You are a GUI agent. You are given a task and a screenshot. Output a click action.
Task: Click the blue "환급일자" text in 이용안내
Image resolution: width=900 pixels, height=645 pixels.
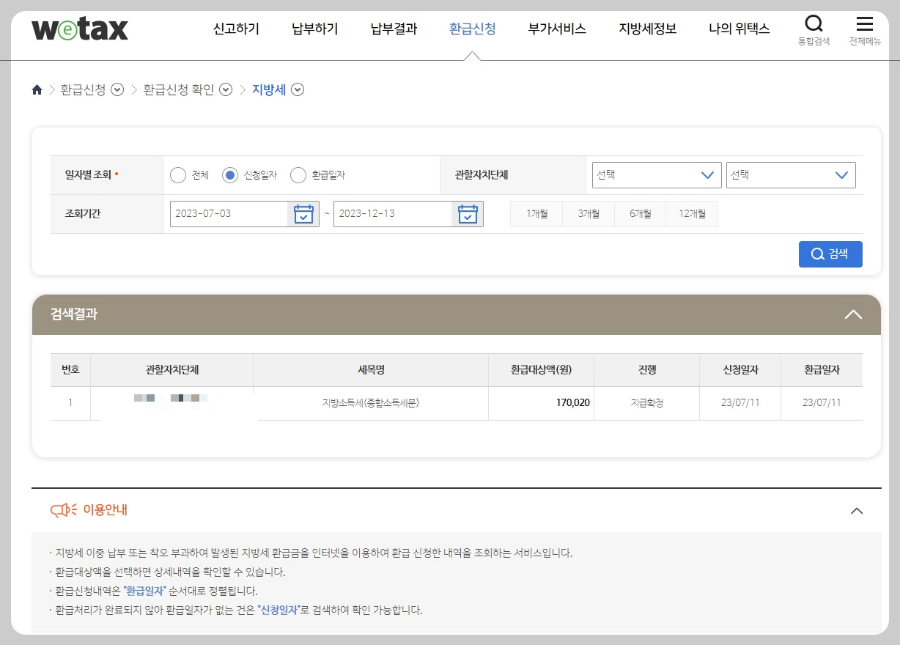(x=145, y=591)
